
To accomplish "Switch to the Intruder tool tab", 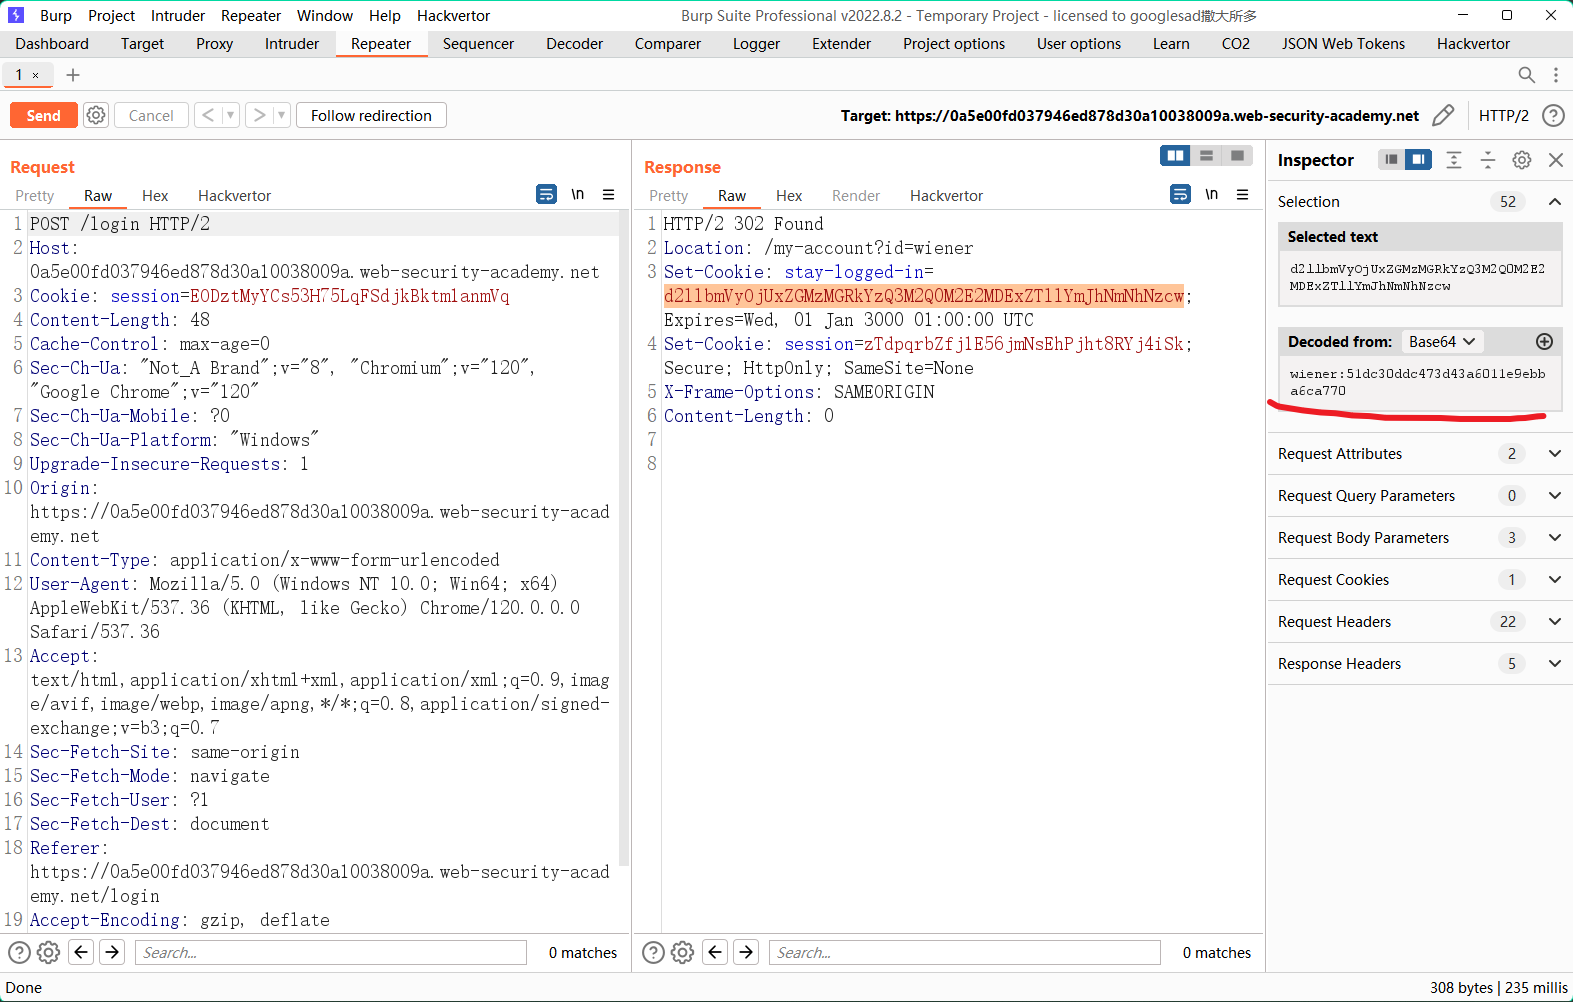I will coord(292,43).
